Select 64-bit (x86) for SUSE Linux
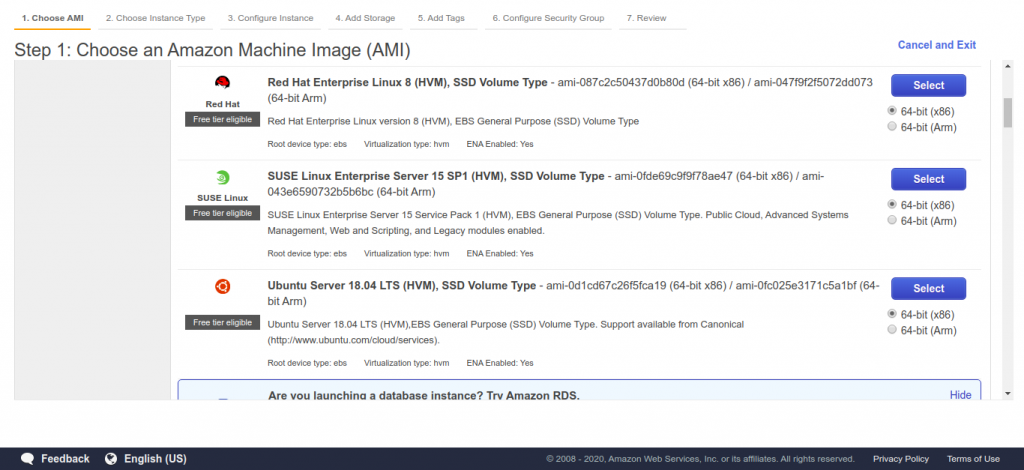 [x=892, y=204]
